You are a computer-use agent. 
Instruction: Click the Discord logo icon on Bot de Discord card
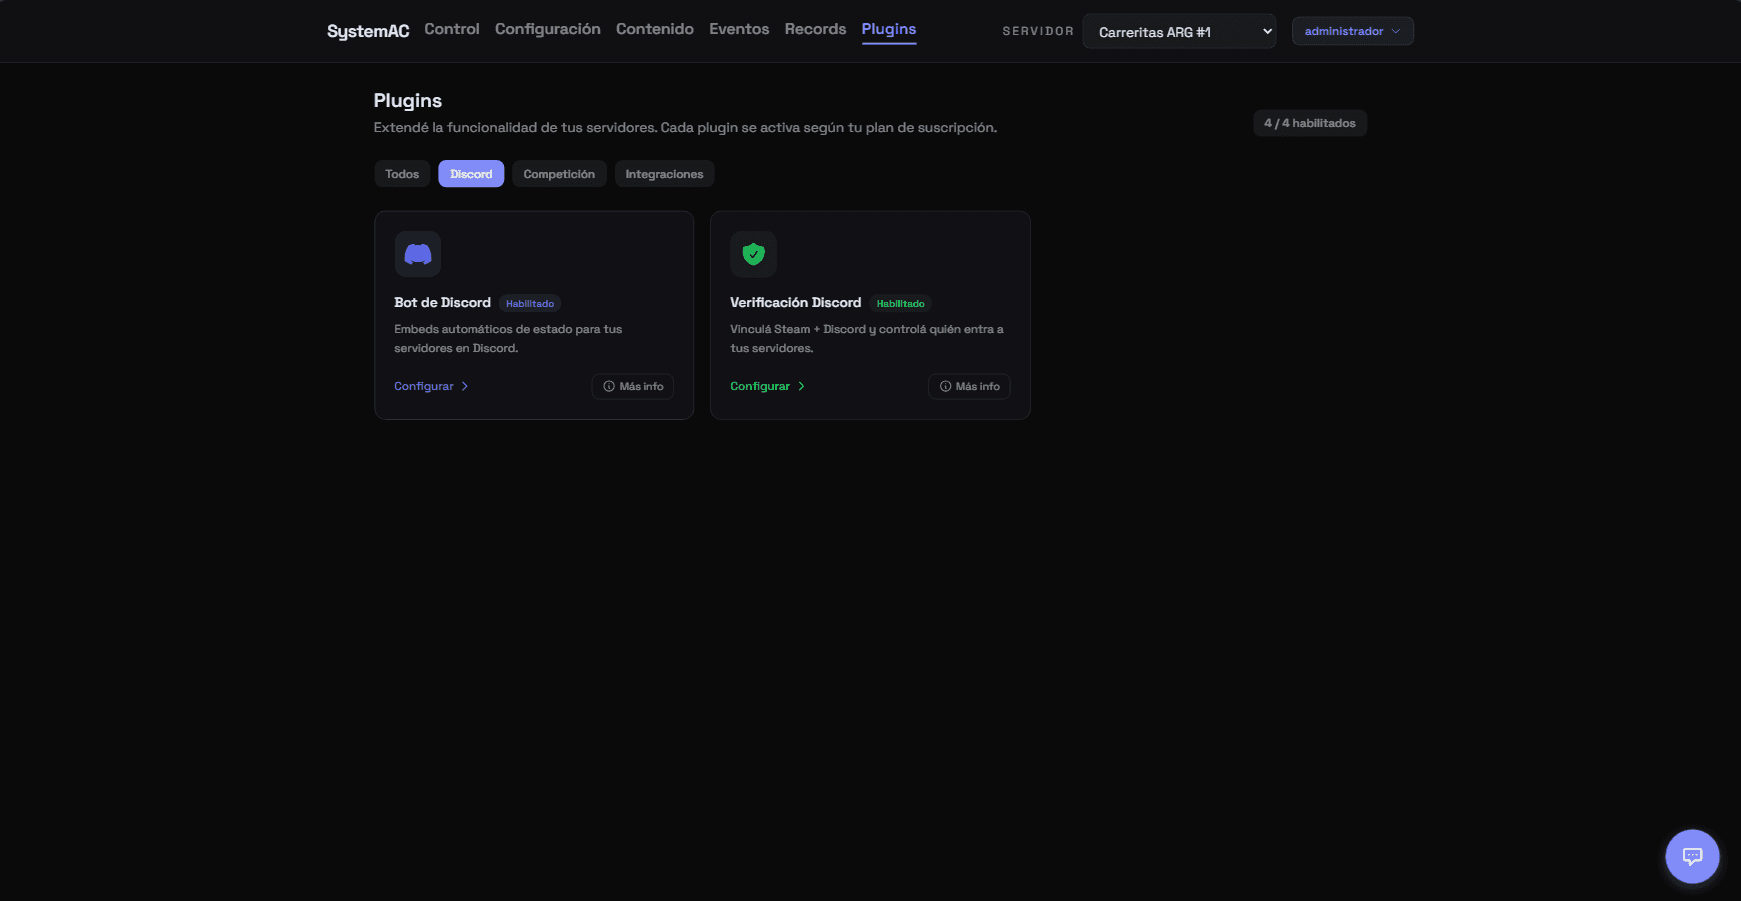click(418, 254)
